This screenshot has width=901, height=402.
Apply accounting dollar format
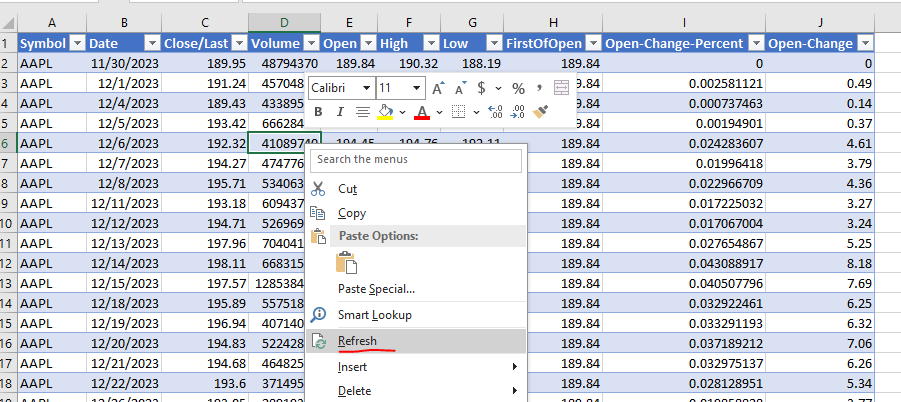click(x=482, y=88)
